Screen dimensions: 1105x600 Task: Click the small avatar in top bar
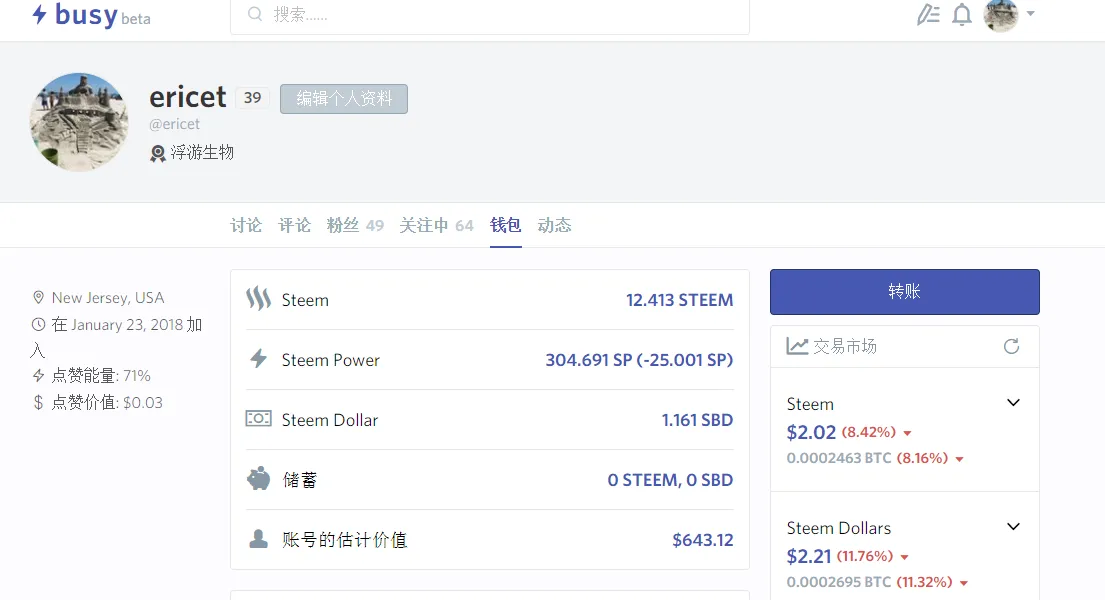[1001, 14]
